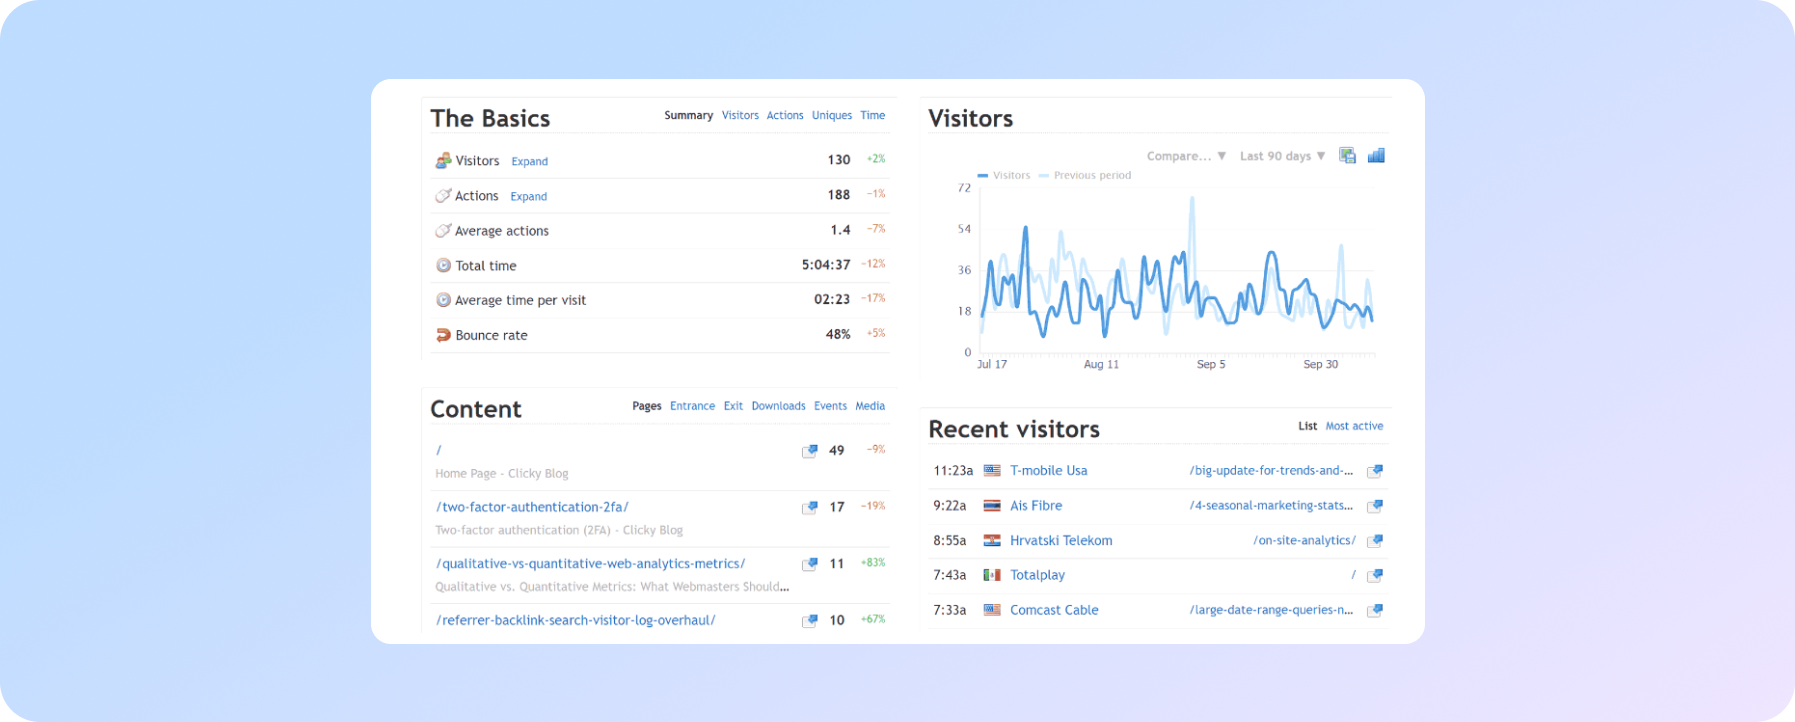Click the T-mobile Usa visitor link

pyautogui.click(x=1048, y=470)
